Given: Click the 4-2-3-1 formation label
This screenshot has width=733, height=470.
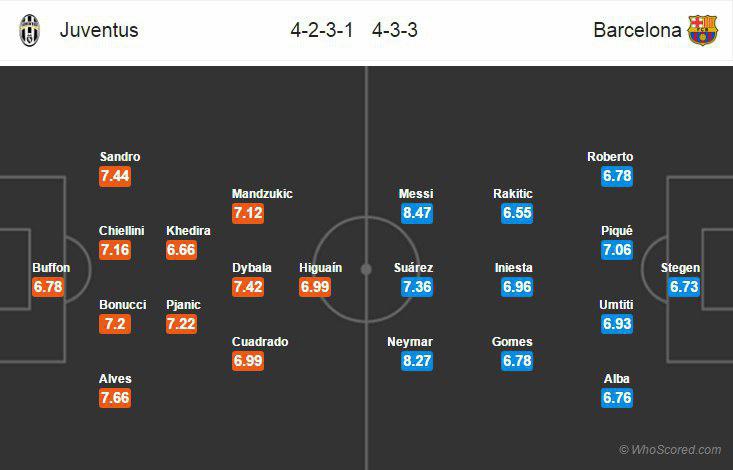Looking at the screenshot, I should [322, 30].
